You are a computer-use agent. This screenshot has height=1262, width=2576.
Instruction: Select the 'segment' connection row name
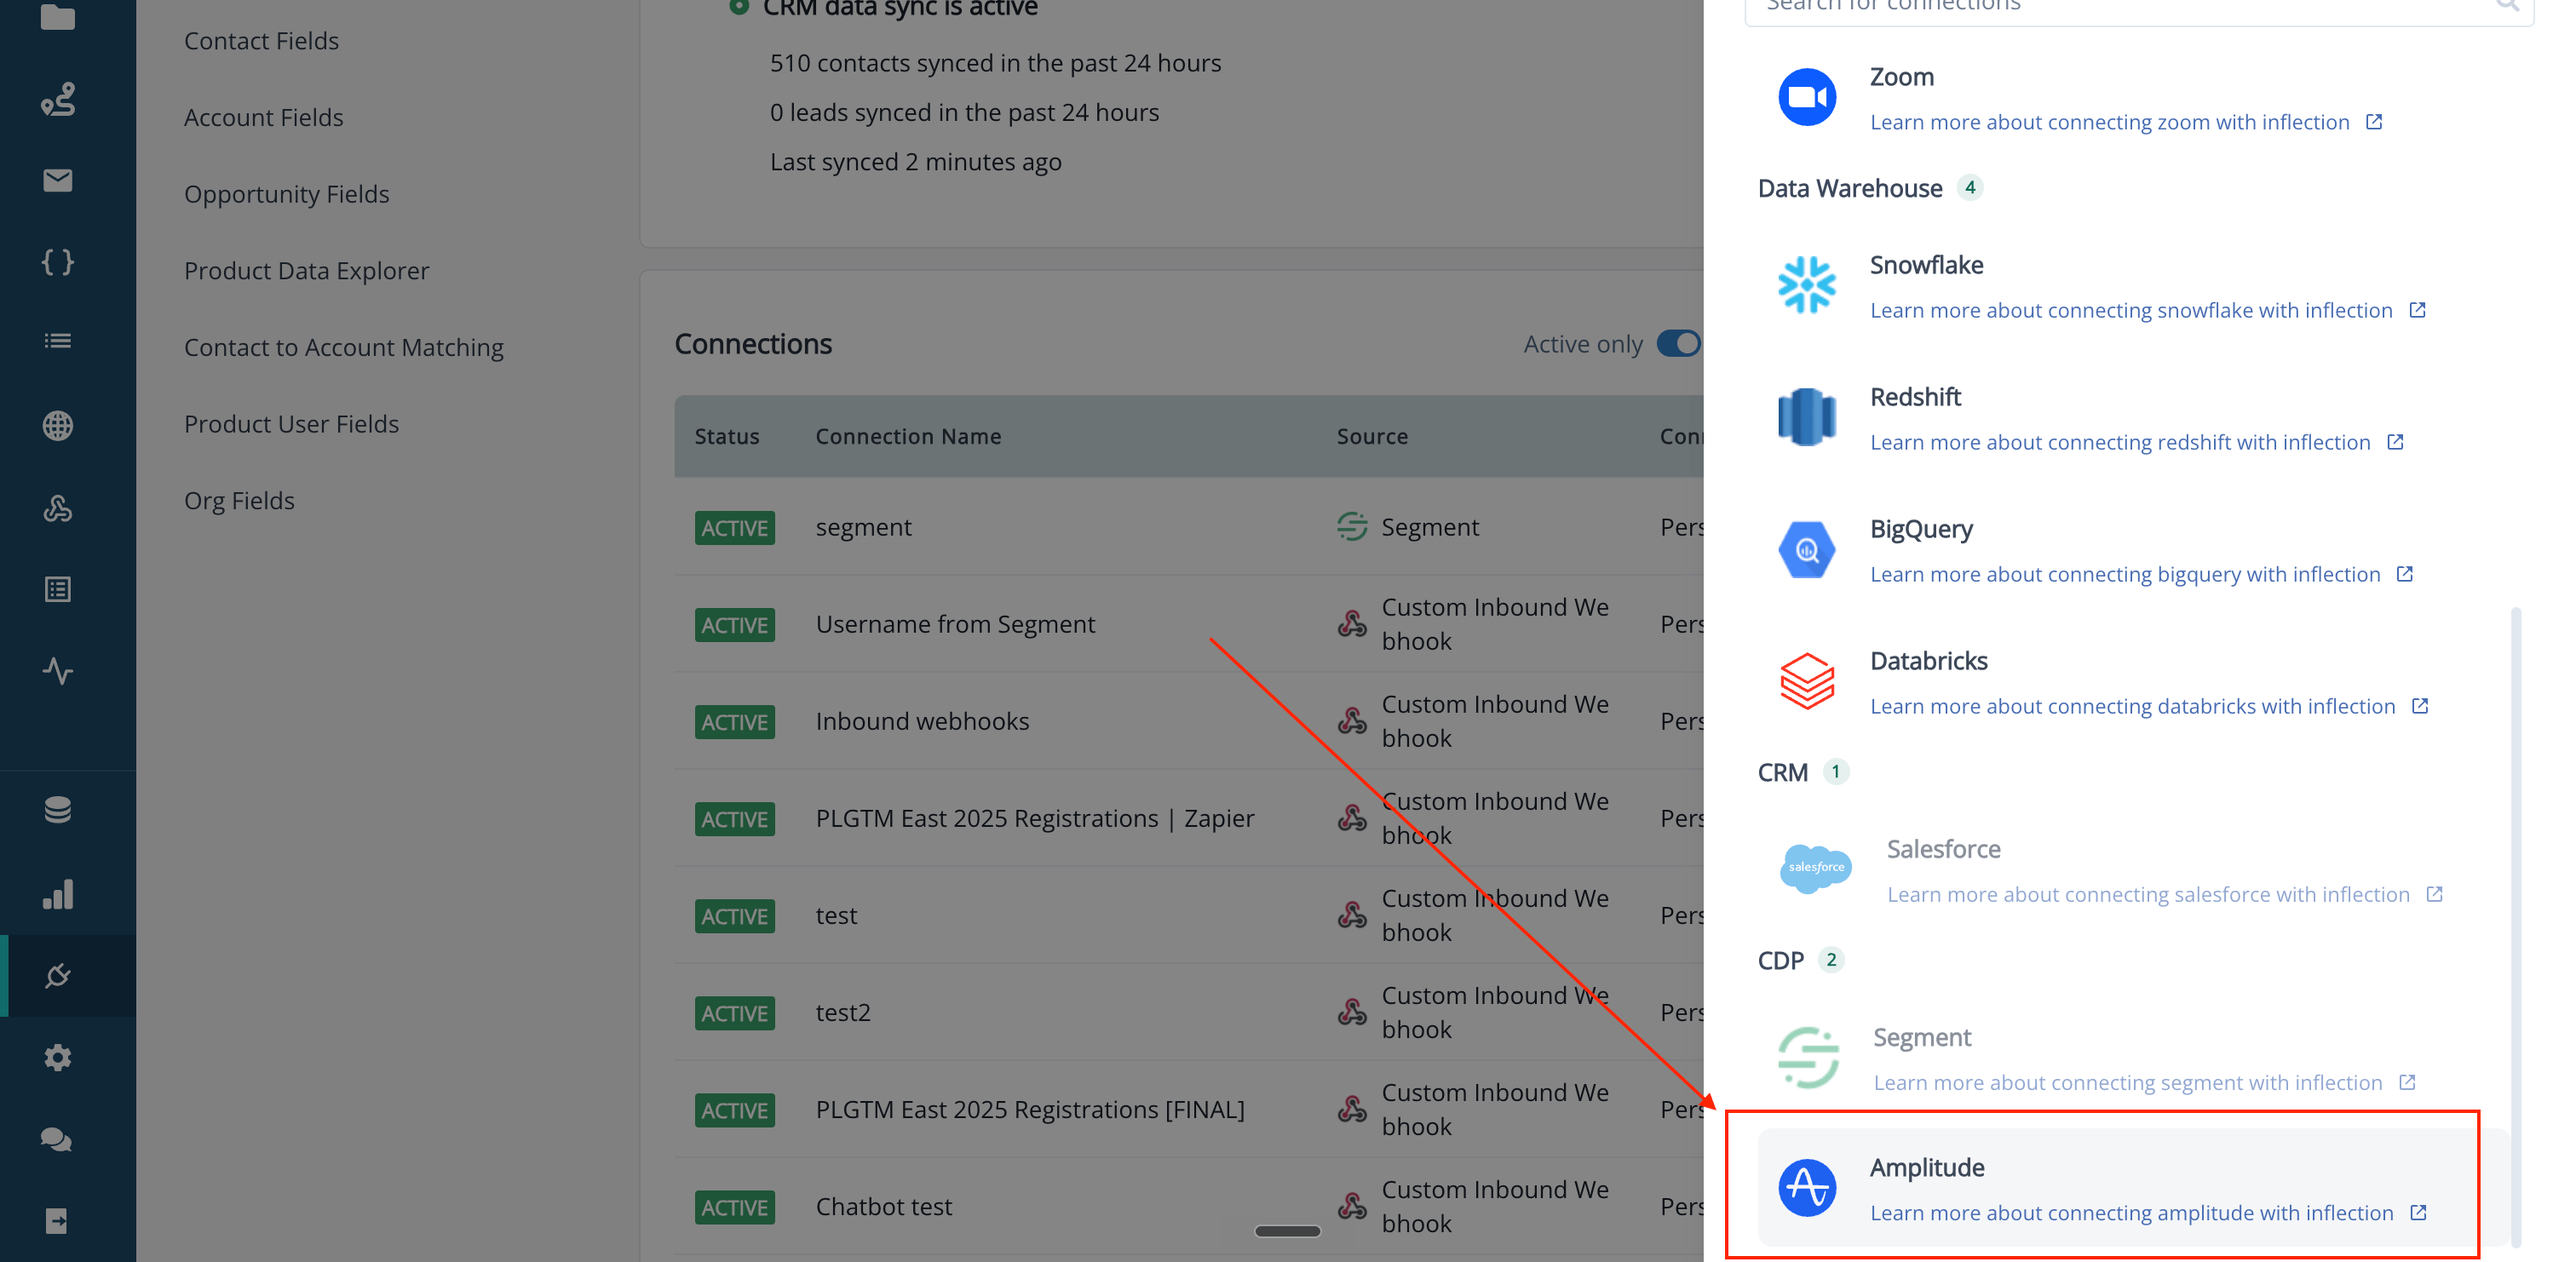pos(864,526)
